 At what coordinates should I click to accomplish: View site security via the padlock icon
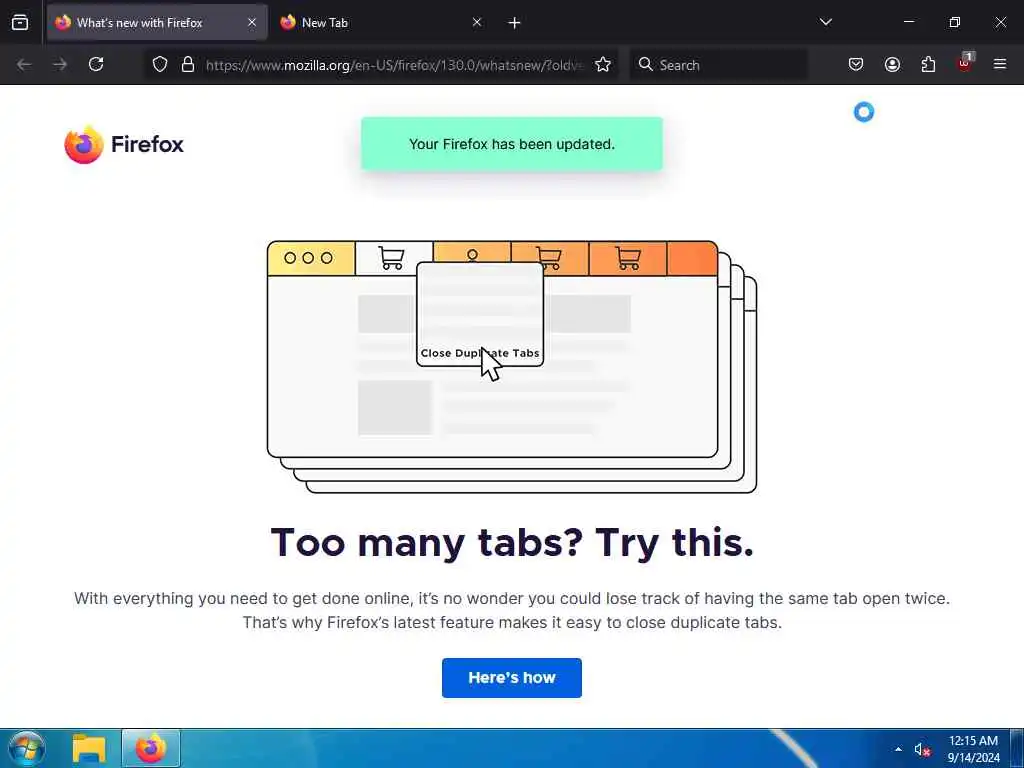point(188,65)
